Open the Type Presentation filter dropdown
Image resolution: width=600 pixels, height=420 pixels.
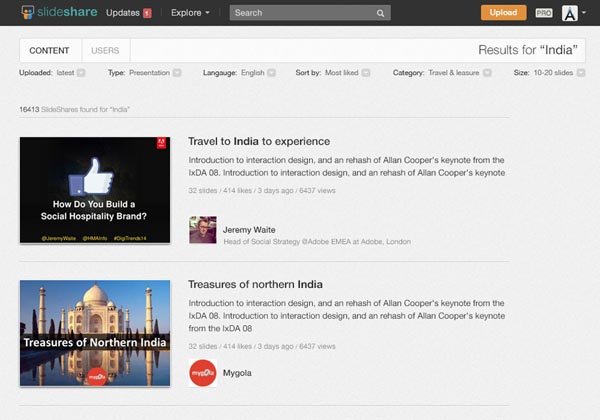tap(176, 72)
